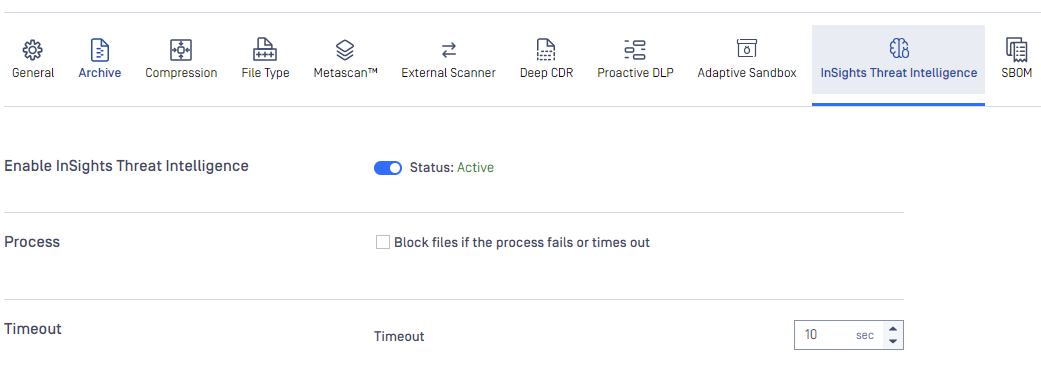Decrease timeout with the down arrow

893,341
